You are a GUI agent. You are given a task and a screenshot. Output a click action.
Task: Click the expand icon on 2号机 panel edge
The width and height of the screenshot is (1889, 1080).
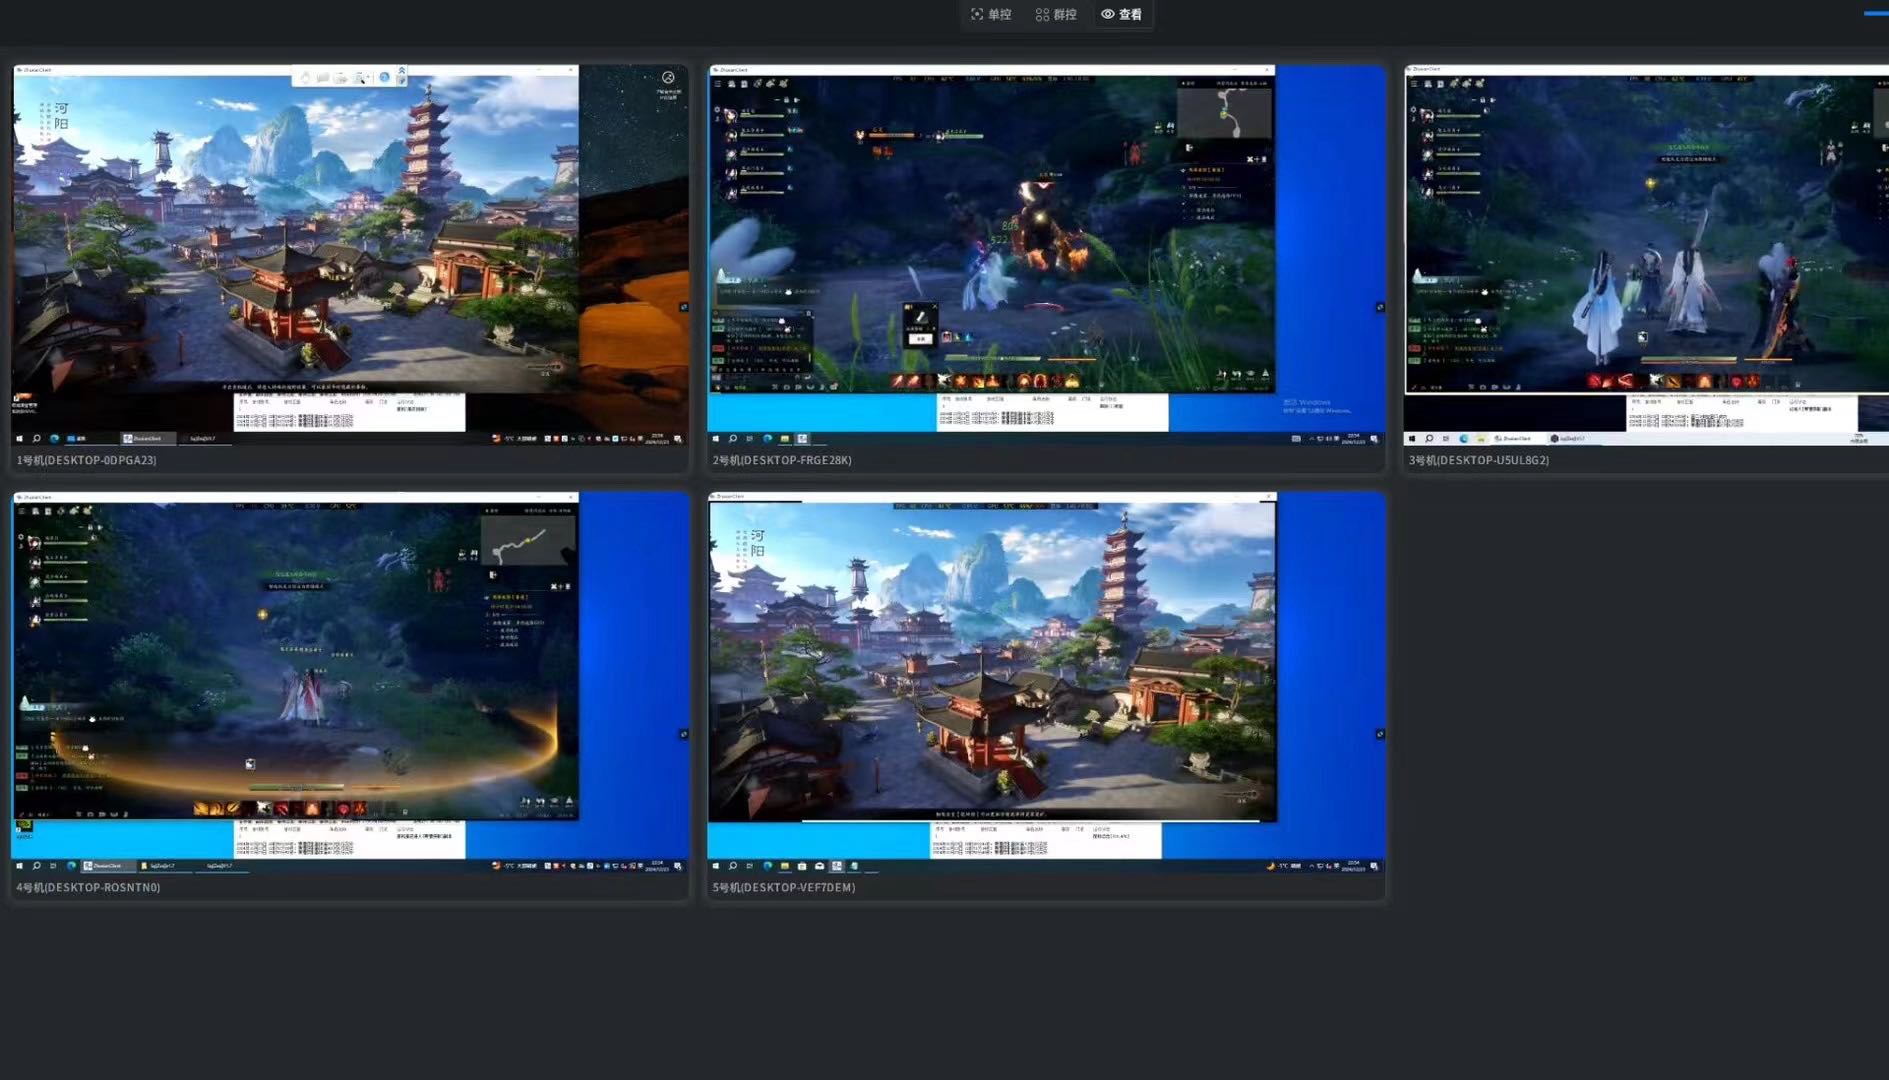pyautogui.click(x=1380, y=307)
